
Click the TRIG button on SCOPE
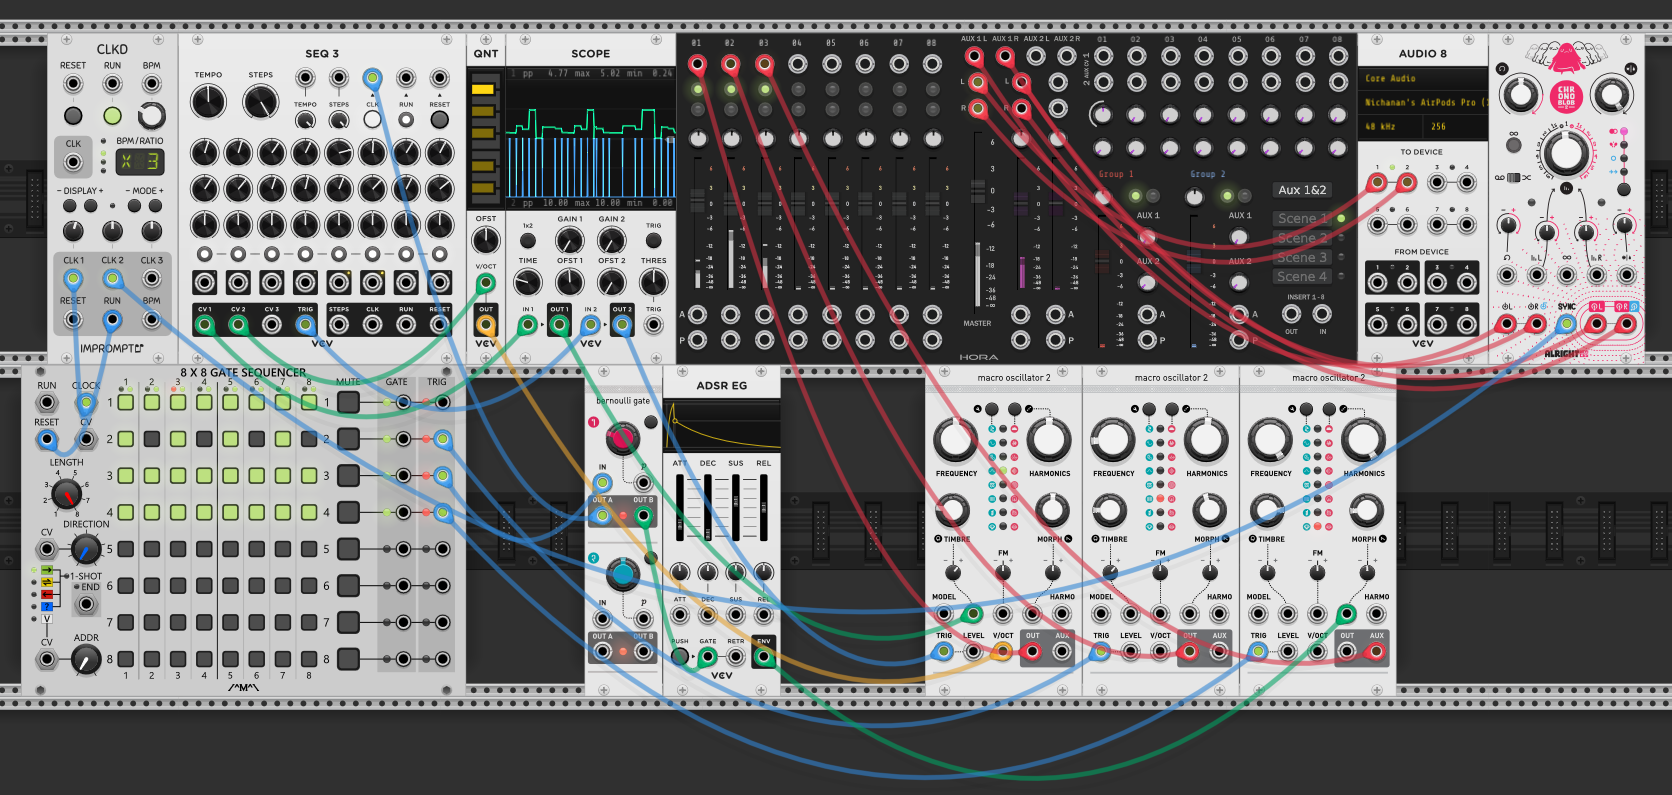click(x=653, y=240)
